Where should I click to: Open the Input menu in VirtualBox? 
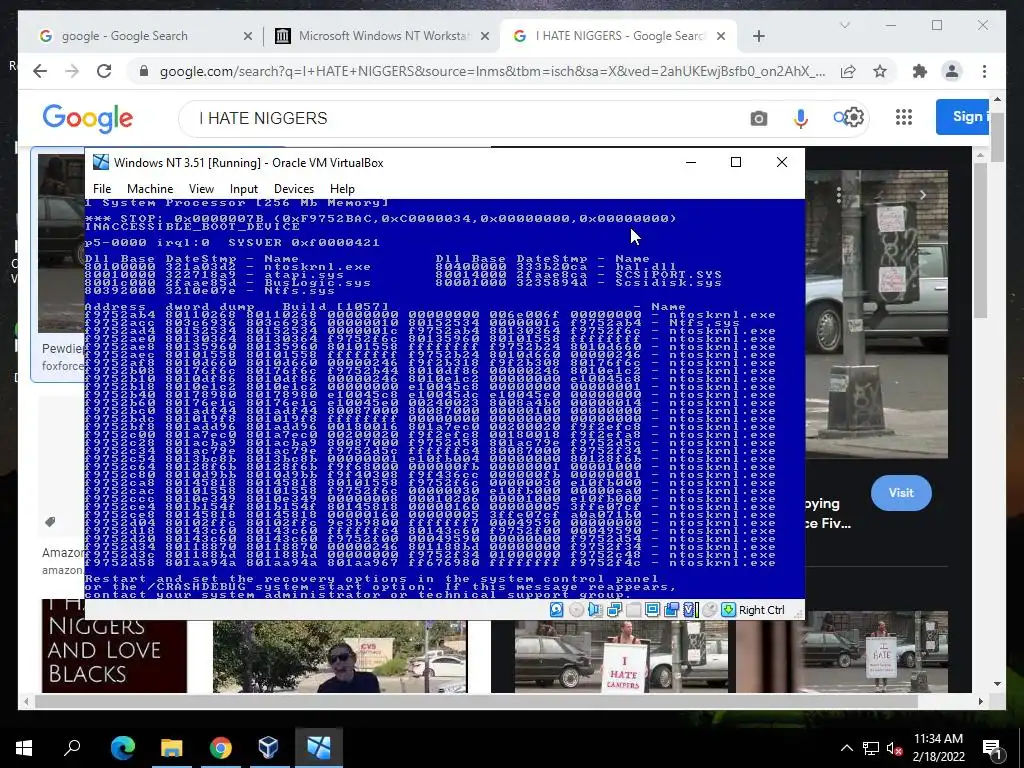(244, 189)
